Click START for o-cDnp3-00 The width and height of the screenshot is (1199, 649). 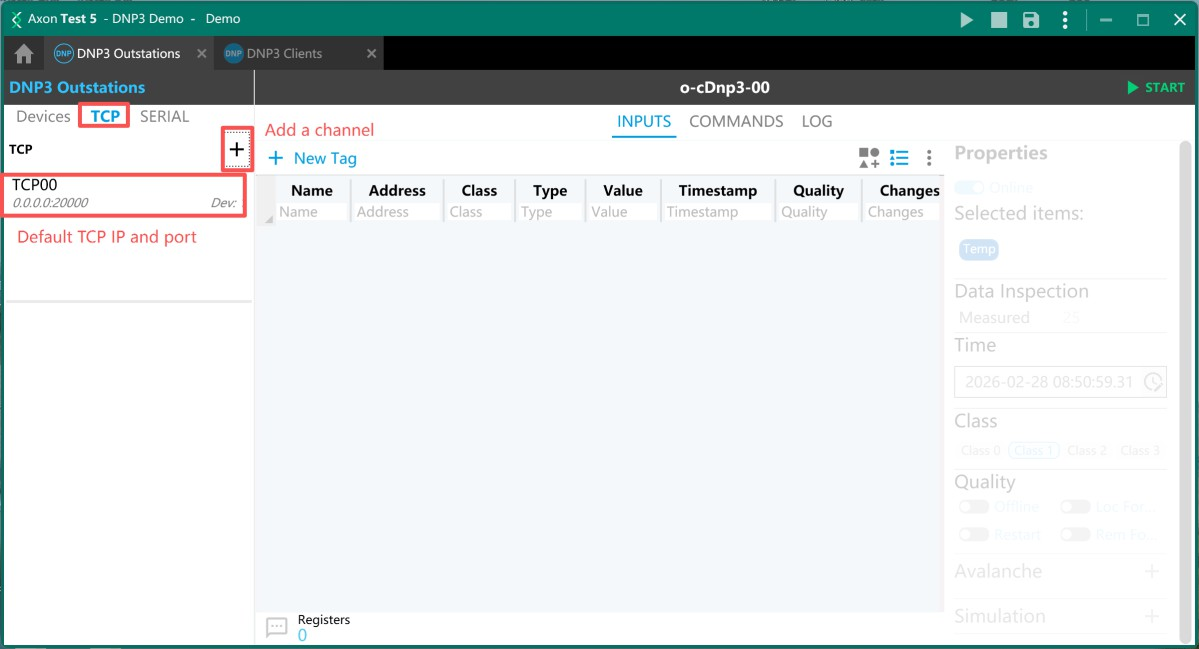(1155, 88)
